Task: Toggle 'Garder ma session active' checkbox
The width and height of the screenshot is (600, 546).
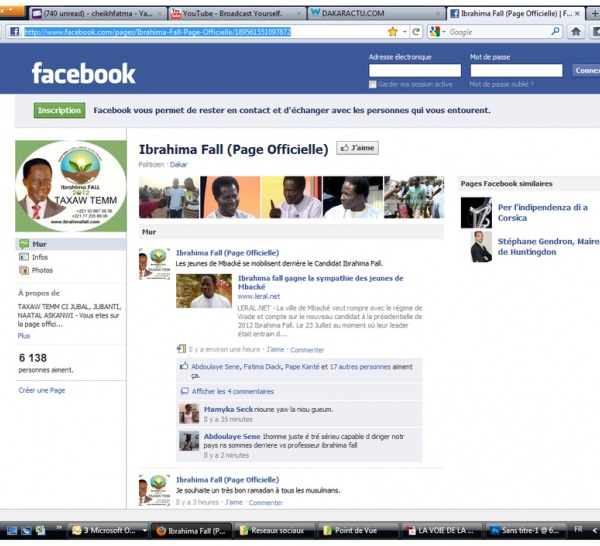Action: click(x=372, y=84)
